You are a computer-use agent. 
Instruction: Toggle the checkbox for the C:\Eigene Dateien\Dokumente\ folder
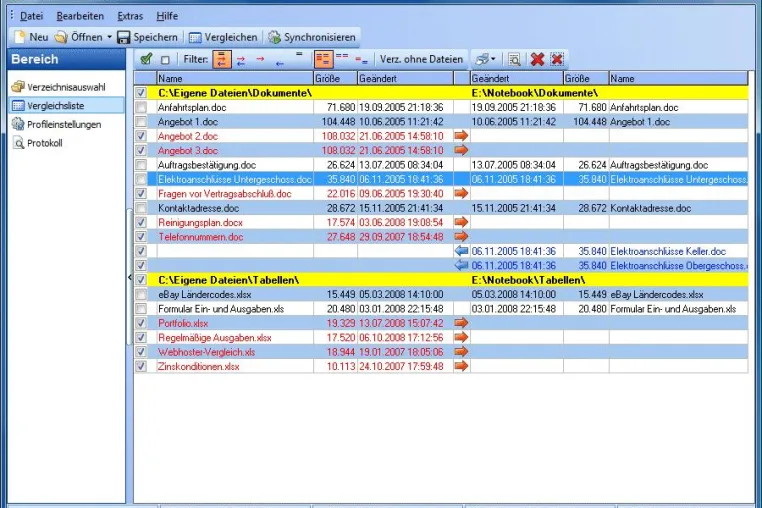141,93
